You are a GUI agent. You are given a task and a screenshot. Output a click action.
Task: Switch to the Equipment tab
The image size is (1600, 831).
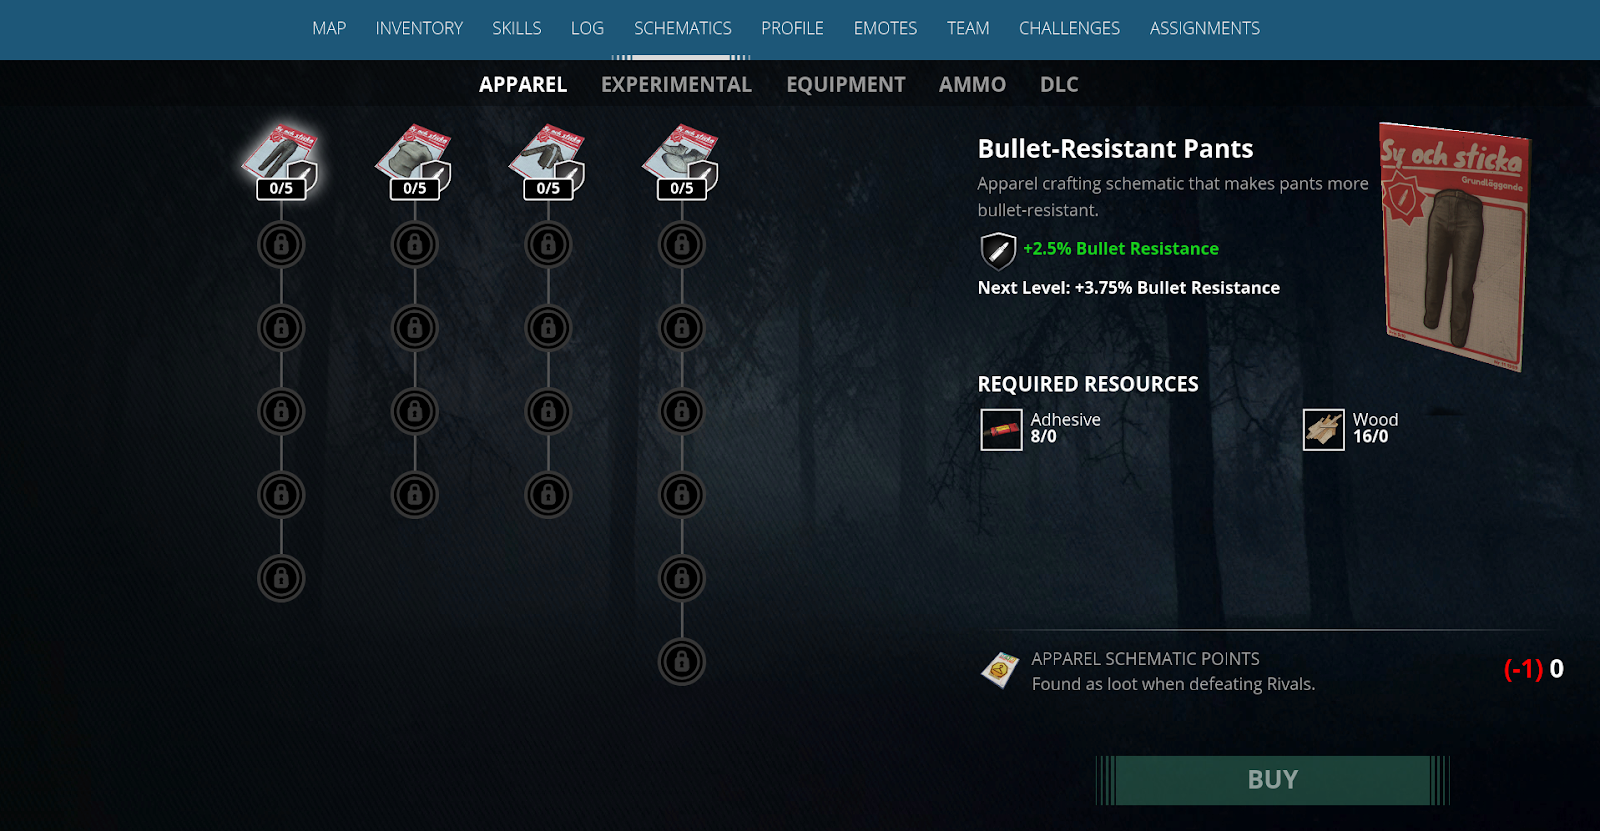pyautogui.click(x=845, y=85)
